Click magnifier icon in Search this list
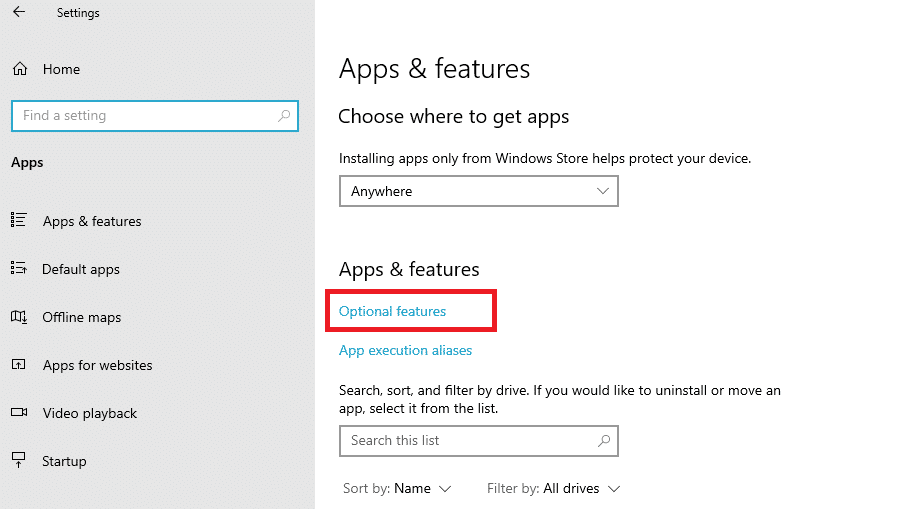Viewport: 897px width, 509px height. pyautogui.click(x=604, y=440)
